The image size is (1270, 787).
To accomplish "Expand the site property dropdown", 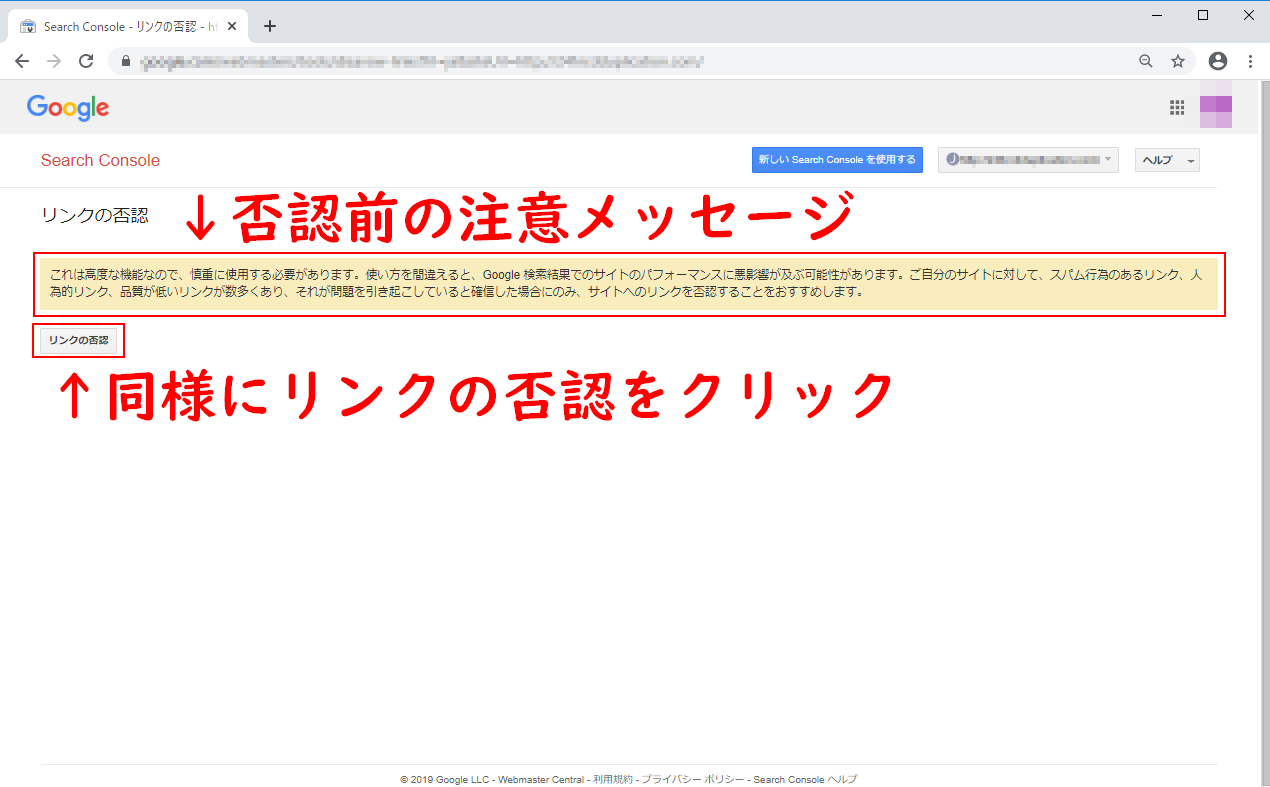I will (x=1028, y=160).
